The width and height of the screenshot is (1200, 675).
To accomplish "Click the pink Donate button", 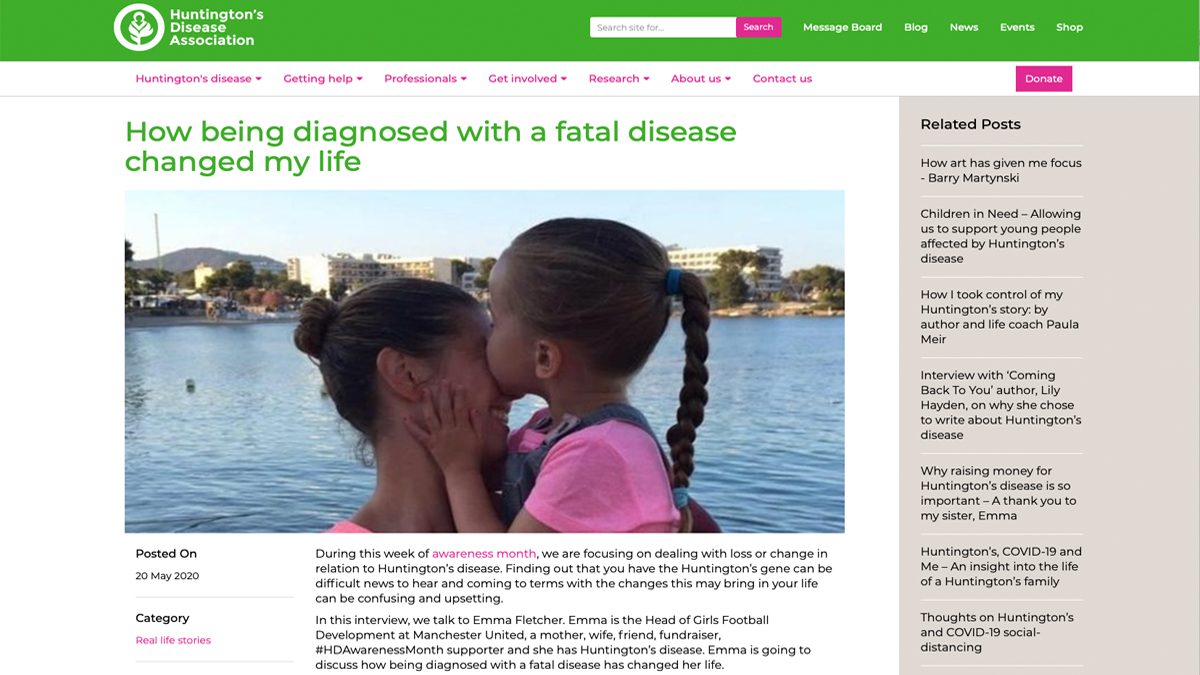I will coord(1043,79).
